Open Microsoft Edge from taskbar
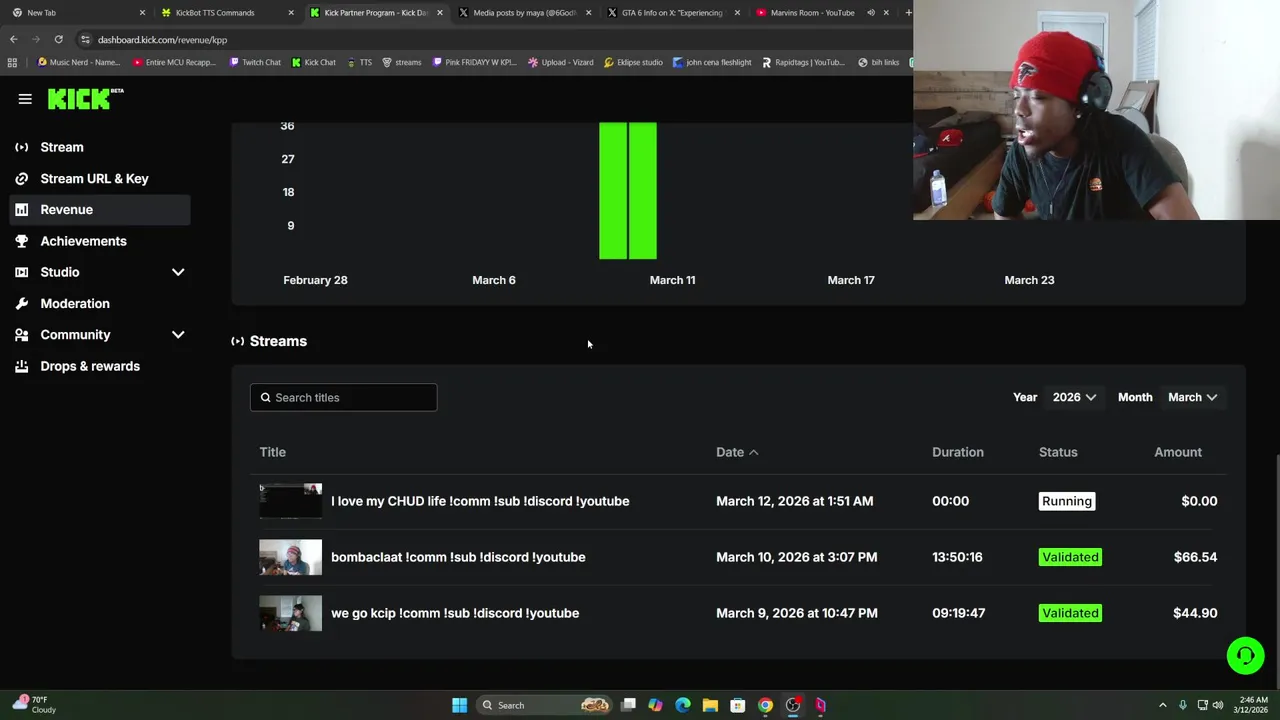 (x=682, y=705)
